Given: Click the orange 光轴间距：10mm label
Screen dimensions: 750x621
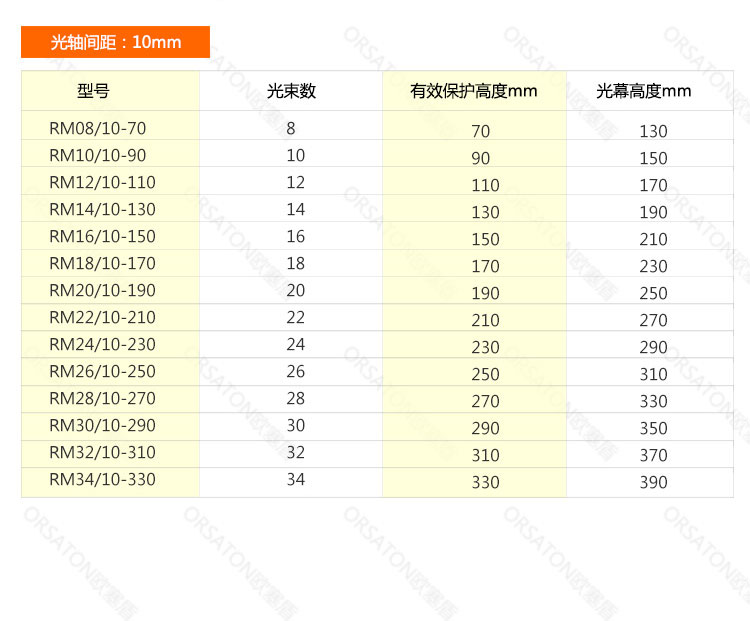Looking at the screenshot, I should pos(116,42).
